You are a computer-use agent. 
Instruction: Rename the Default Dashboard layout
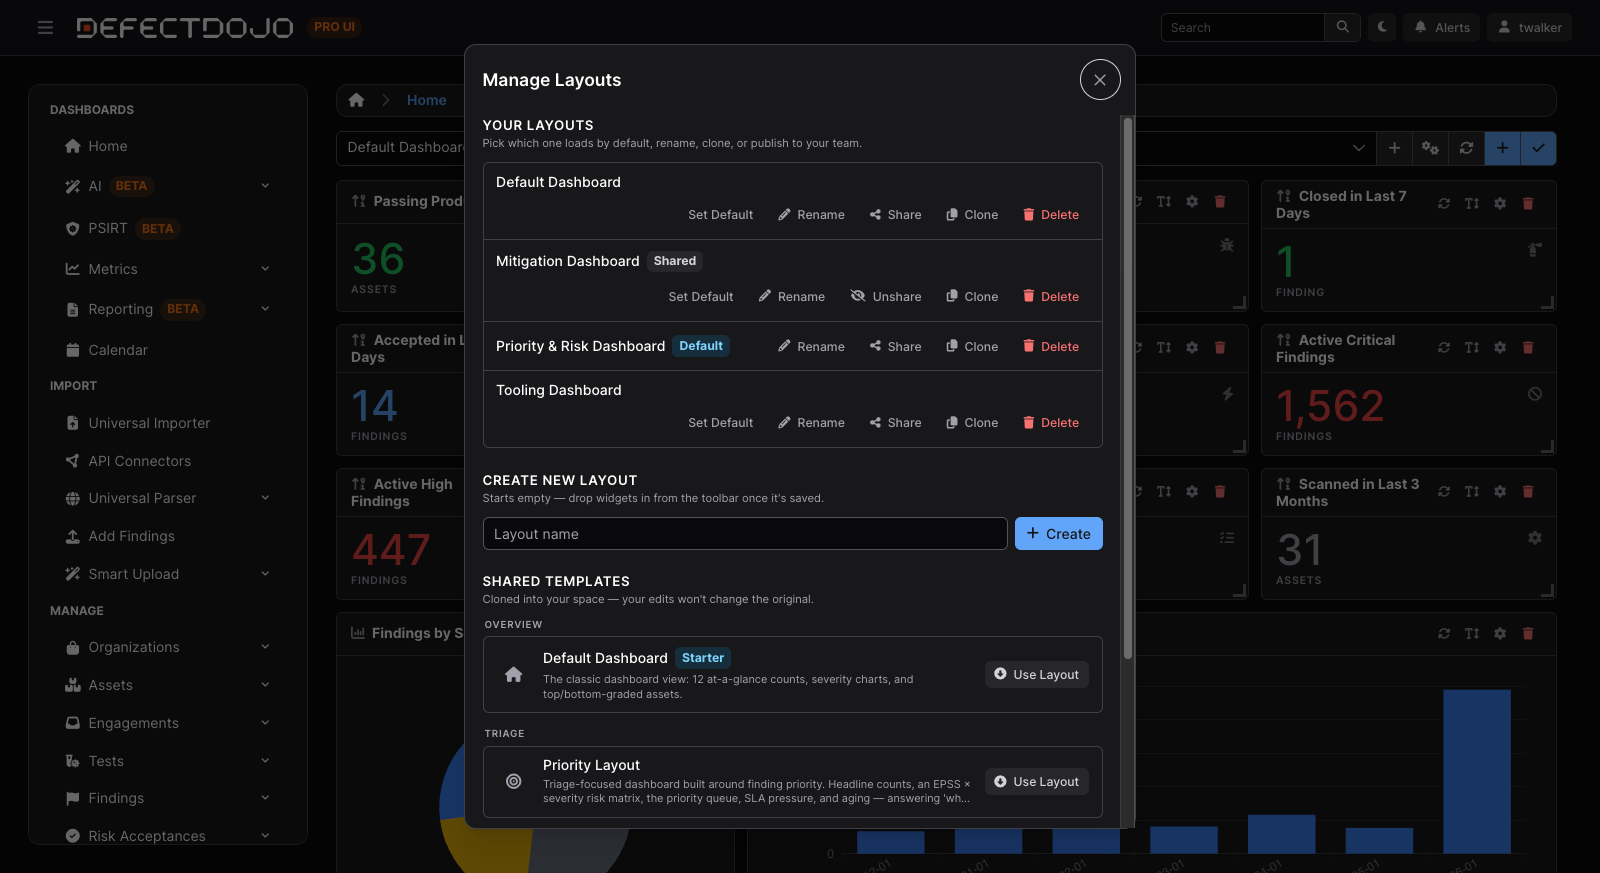point(811,215)
